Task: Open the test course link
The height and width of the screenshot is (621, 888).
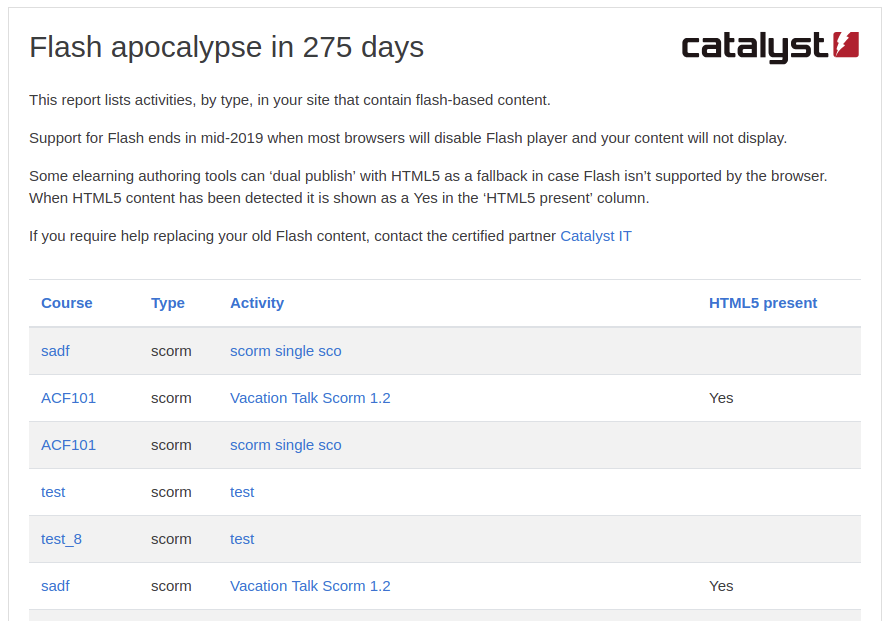Action: [x=53, y=492]
